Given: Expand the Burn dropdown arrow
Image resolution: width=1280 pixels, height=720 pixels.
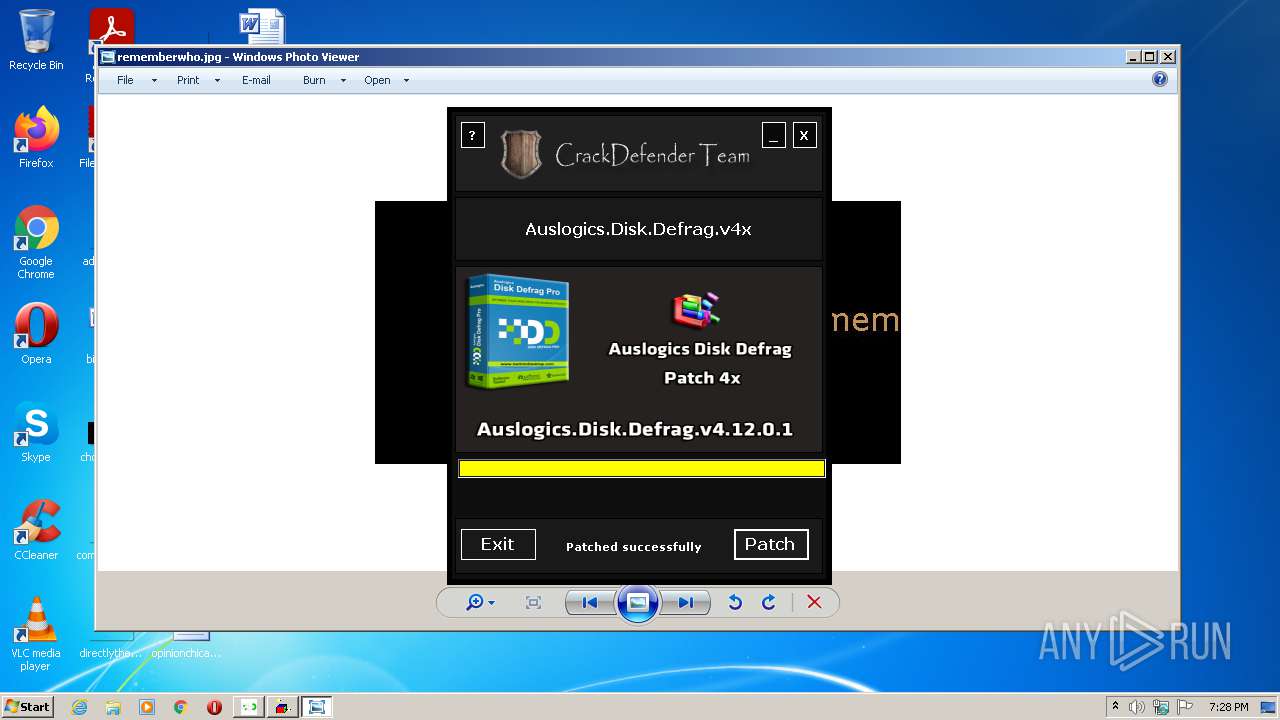Looking at the screenshot, I should pyautogui.click(x=343, y=81).
